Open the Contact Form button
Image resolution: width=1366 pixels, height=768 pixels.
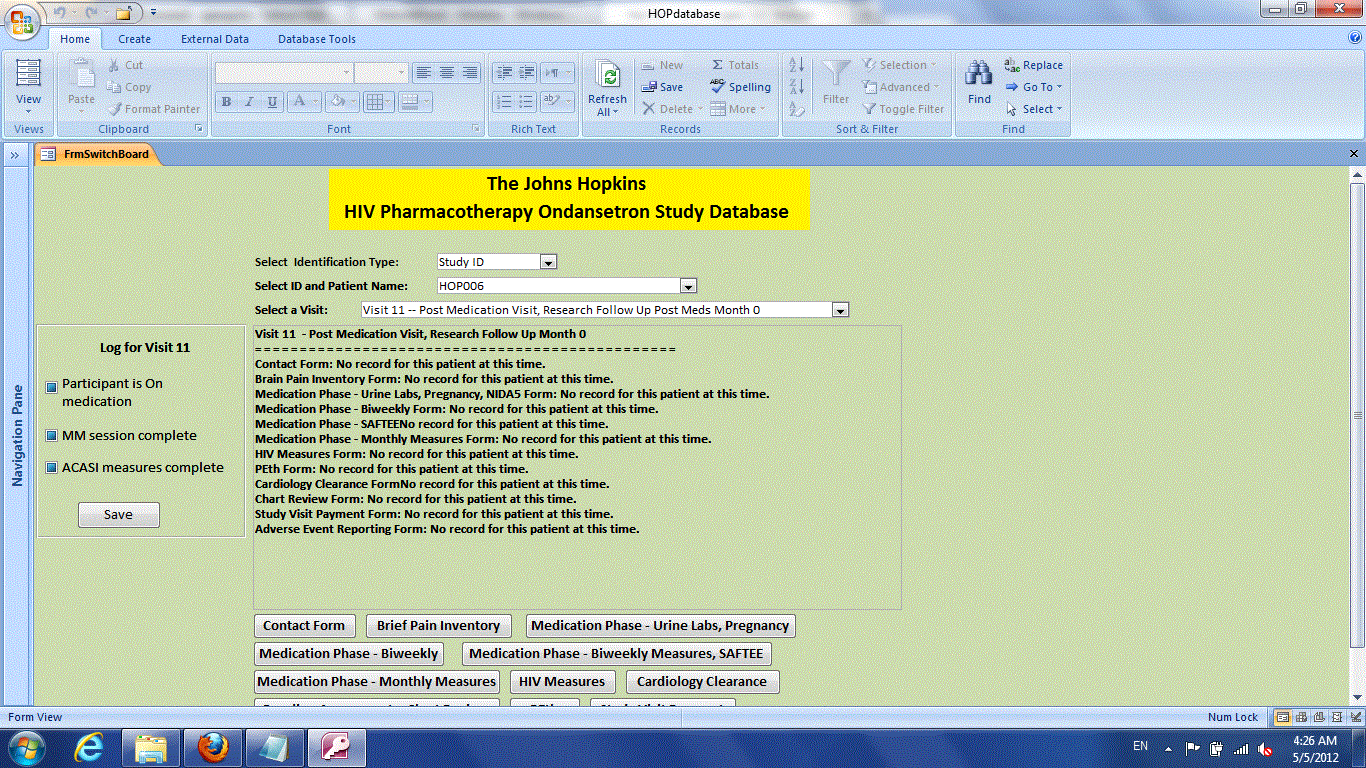coord(304,626)
